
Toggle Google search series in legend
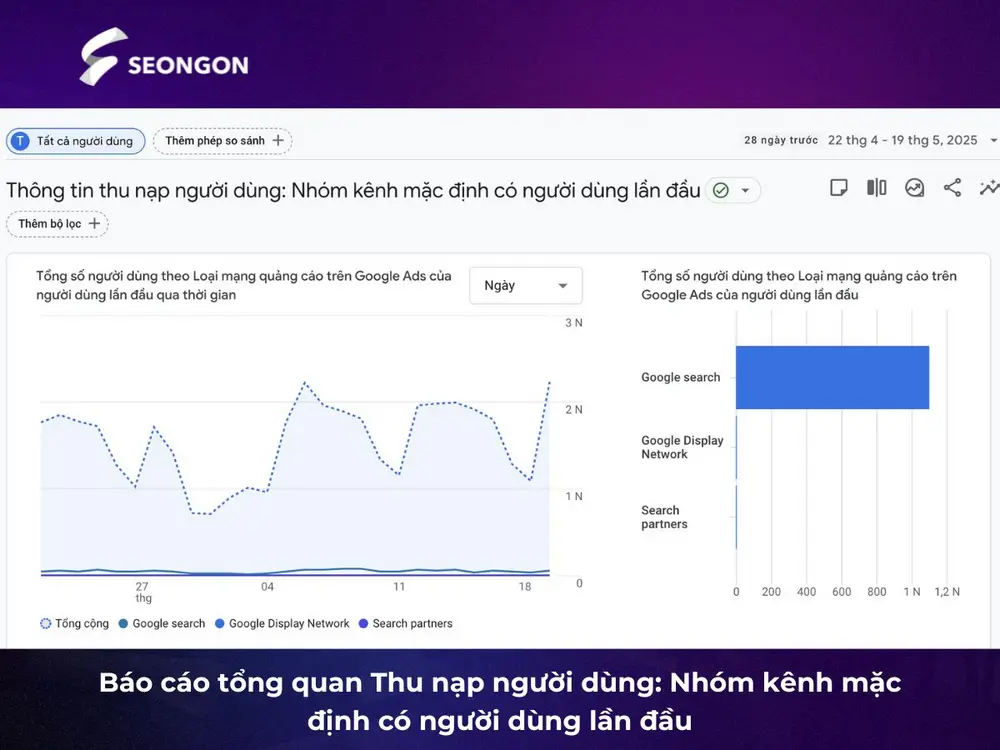(x=162, y=623)
